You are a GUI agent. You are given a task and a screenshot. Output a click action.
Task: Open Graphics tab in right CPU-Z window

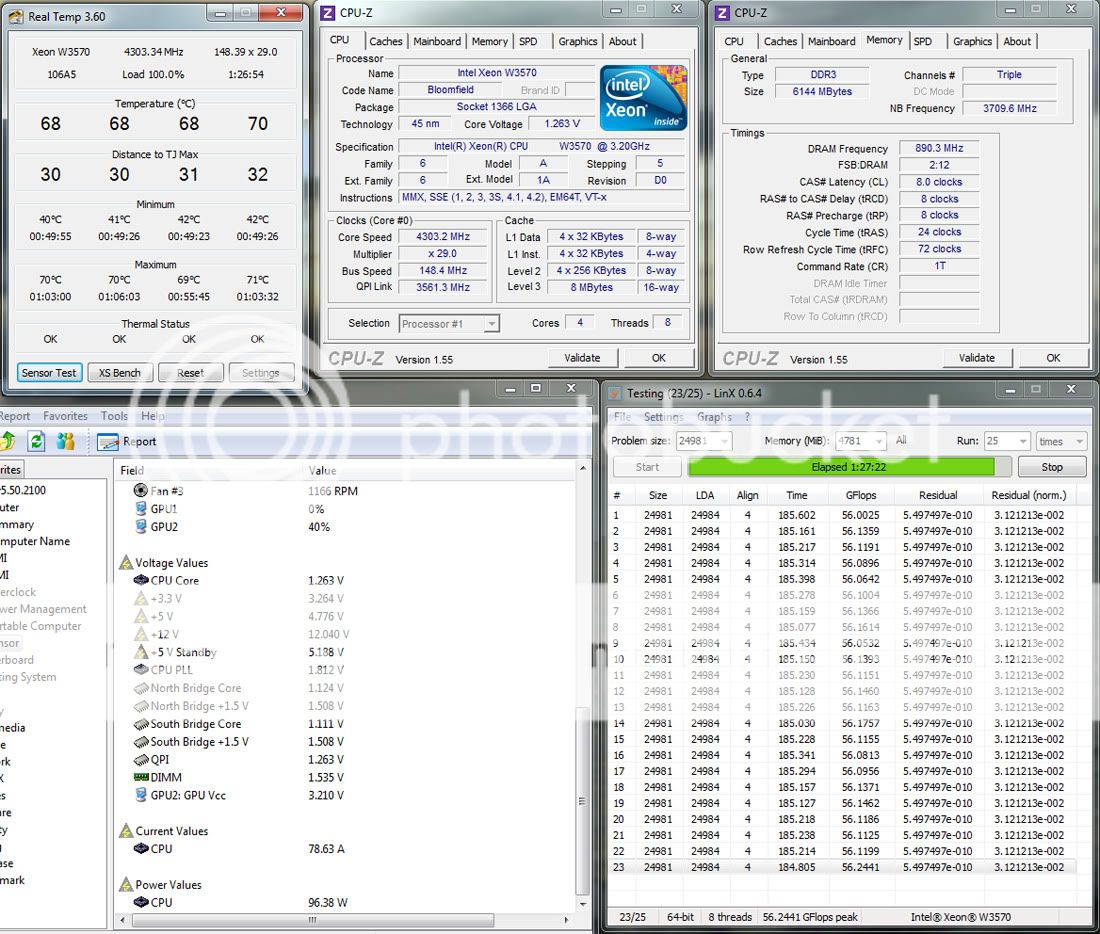click(x=972, y=41)
